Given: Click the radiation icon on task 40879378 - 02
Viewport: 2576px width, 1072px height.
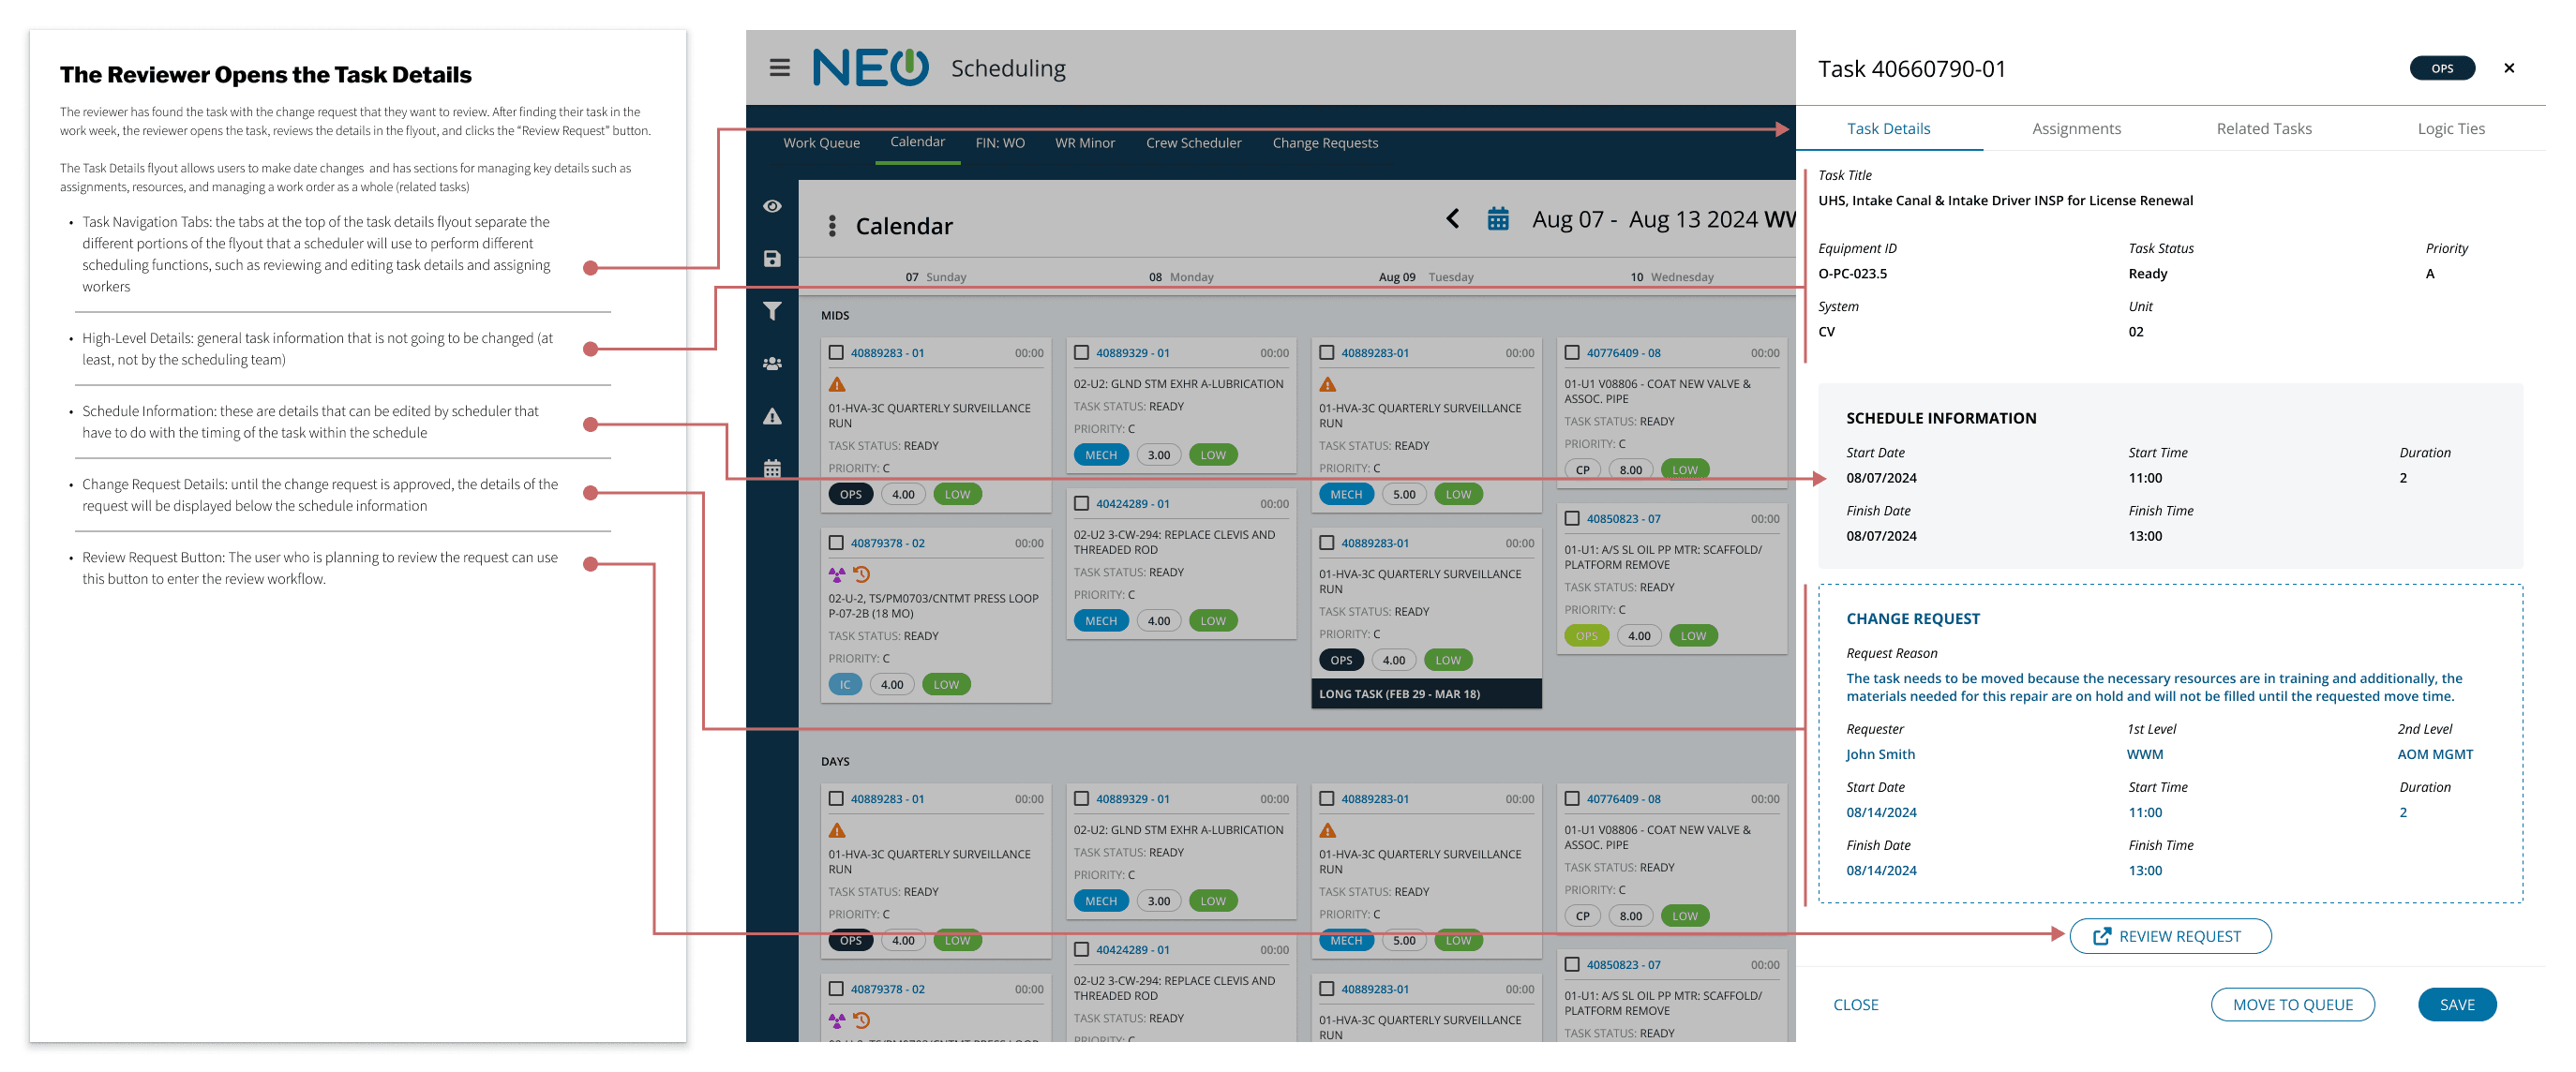Looking at the screenshot, I should tap(837, 574).
